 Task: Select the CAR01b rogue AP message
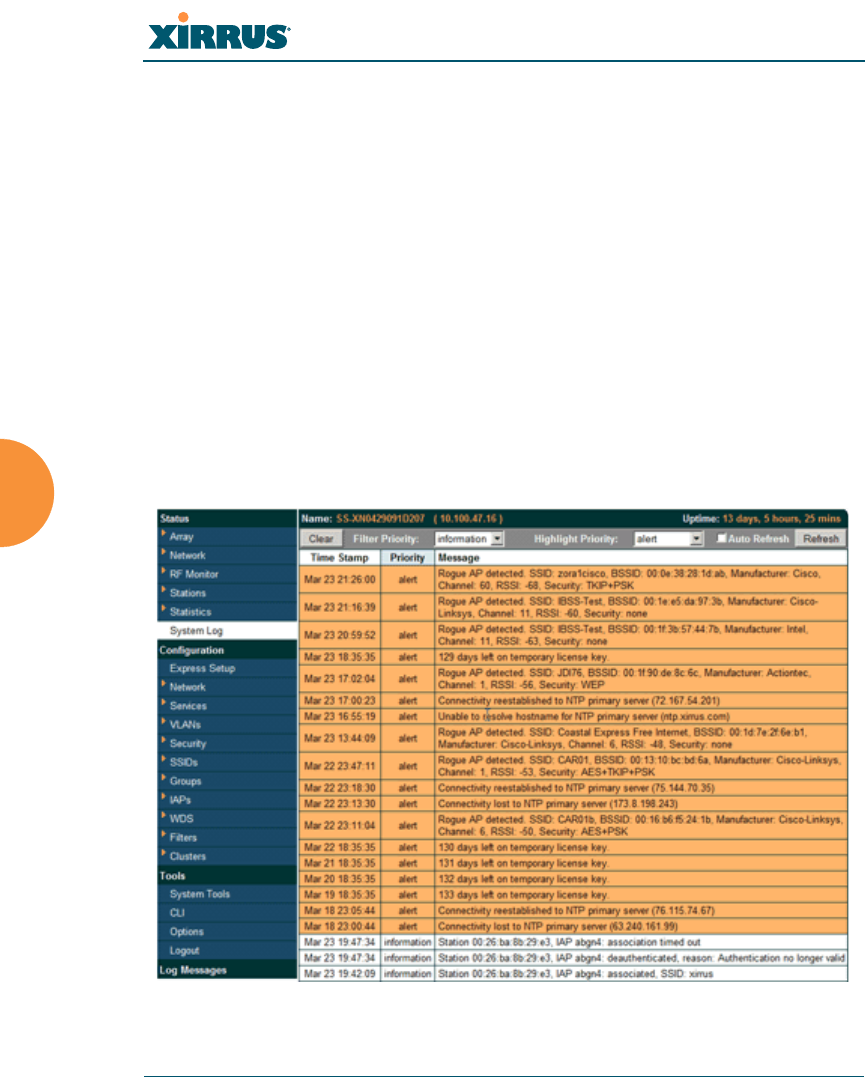click(x=641, y=826)
